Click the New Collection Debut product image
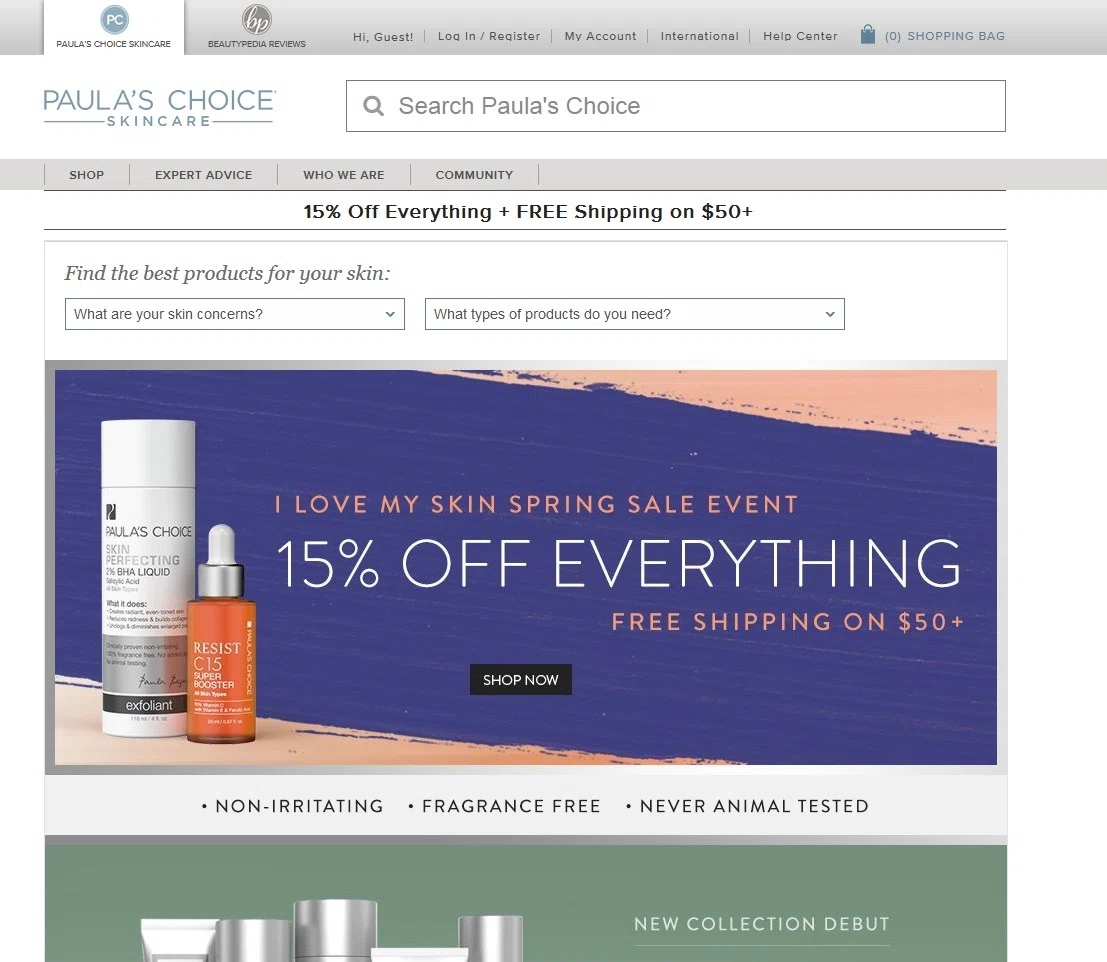Viewport: 1107px width, 962px height. (x=332, y=928)
